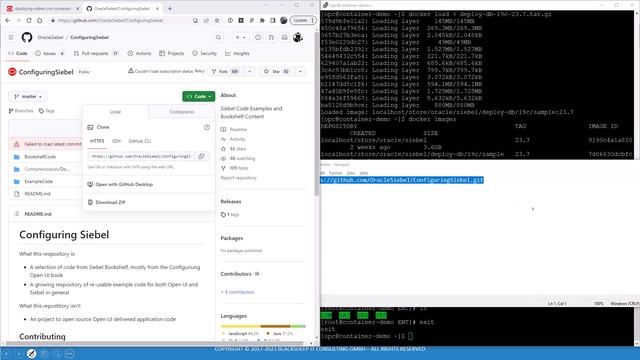Viewport: 640px width, 360px height.
Task: Open the GitHub user avatar menu
Action: coord(298,37)
